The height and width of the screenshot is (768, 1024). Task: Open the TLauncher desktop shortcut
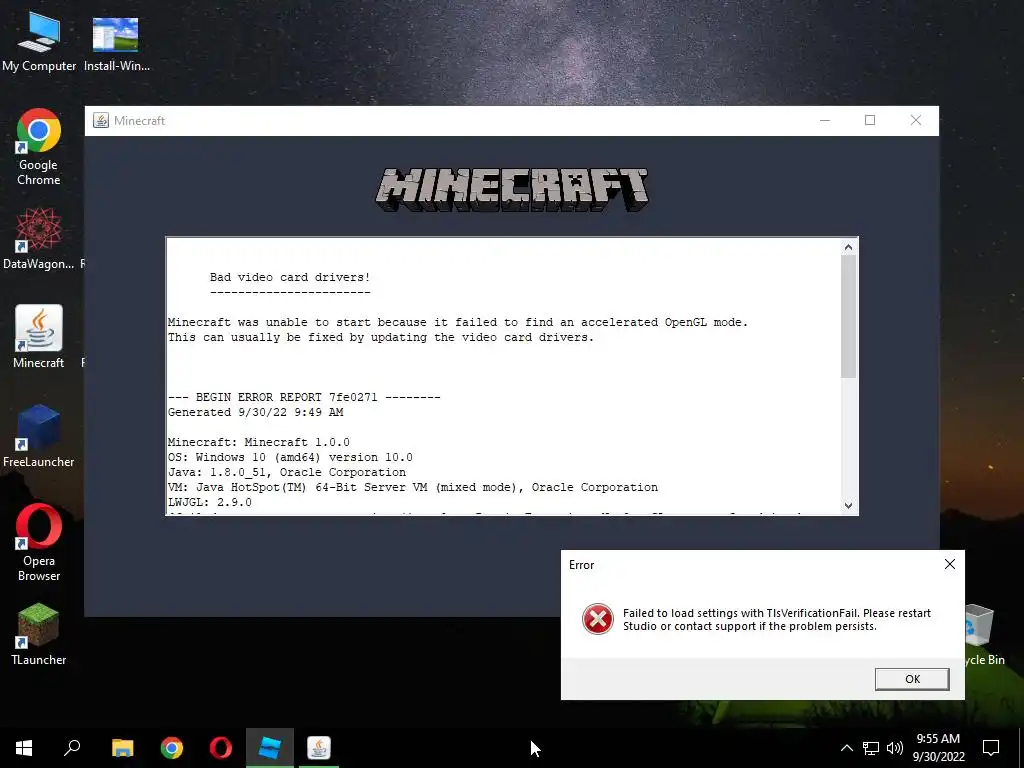[x=39, y=634]
